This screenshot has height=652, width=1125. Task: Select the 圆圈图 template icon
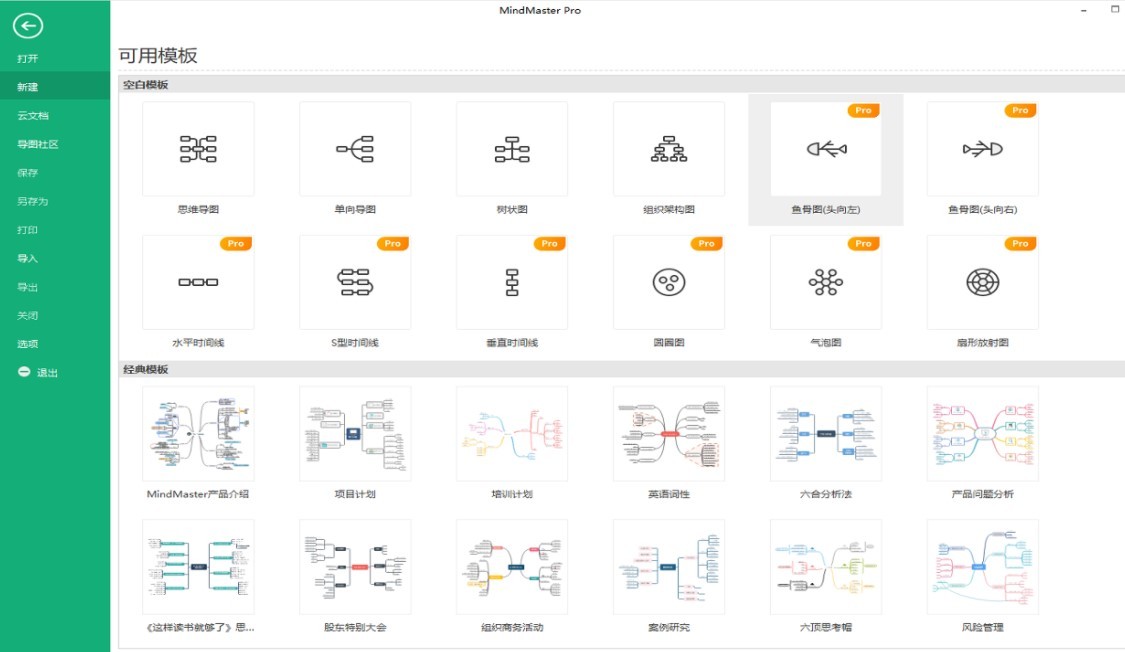click(x=669, y=283)
